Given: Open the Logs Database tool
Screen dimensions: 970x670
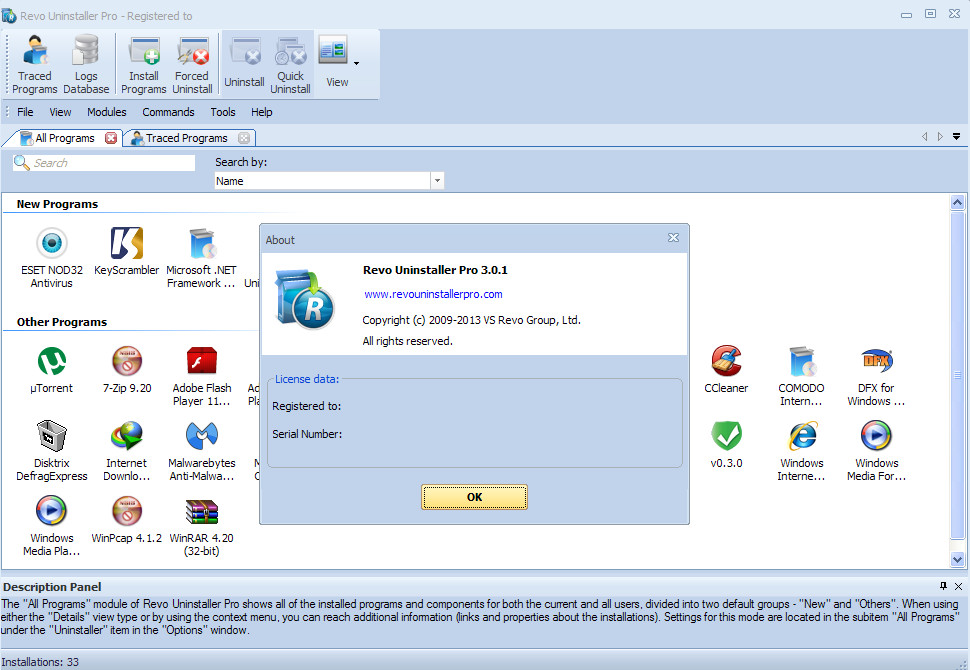Looking at the screenshot, I should pos(86,65).
